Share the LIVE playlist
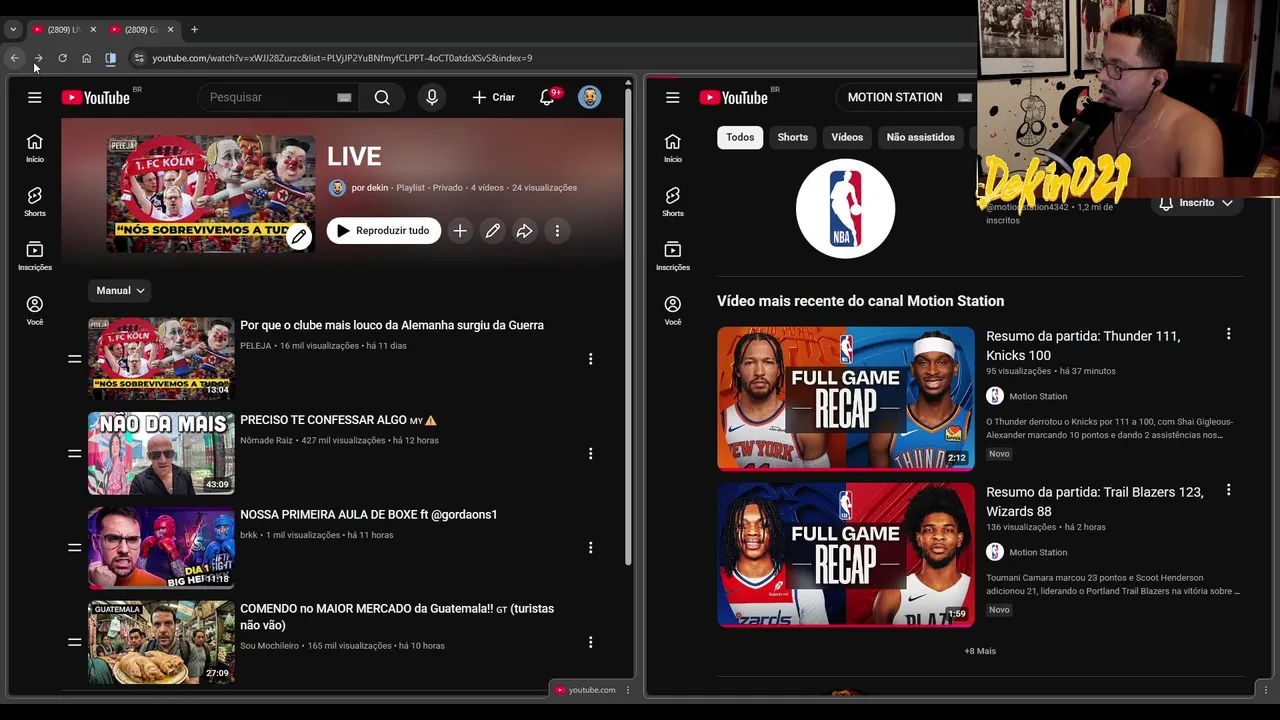The width and height of the screenshot is (1280, 720). [524, 231]
